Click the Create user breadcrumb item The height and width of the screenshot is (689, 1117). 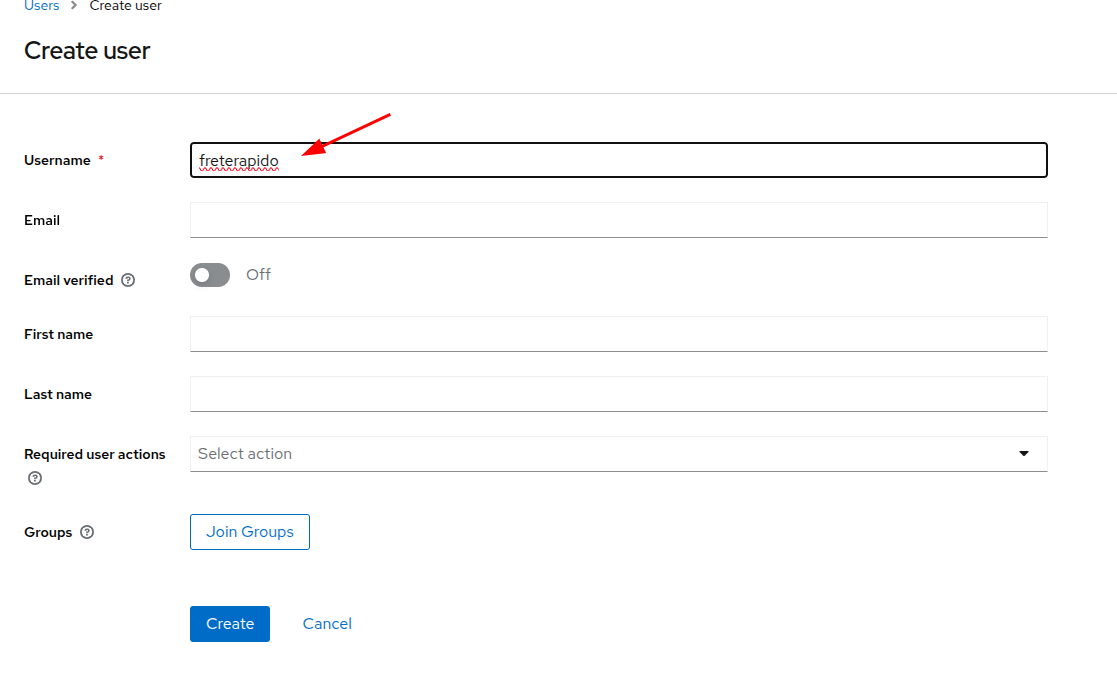[x=126, y=6]
